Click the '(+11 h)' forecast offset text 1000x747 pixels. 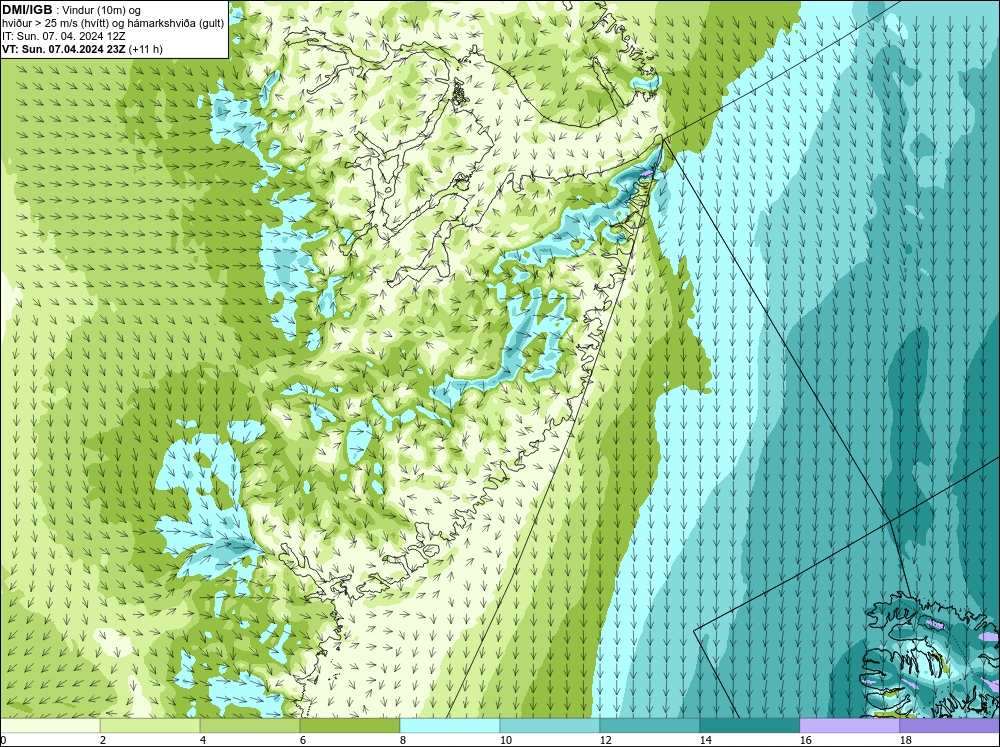(x=145, y=49)
